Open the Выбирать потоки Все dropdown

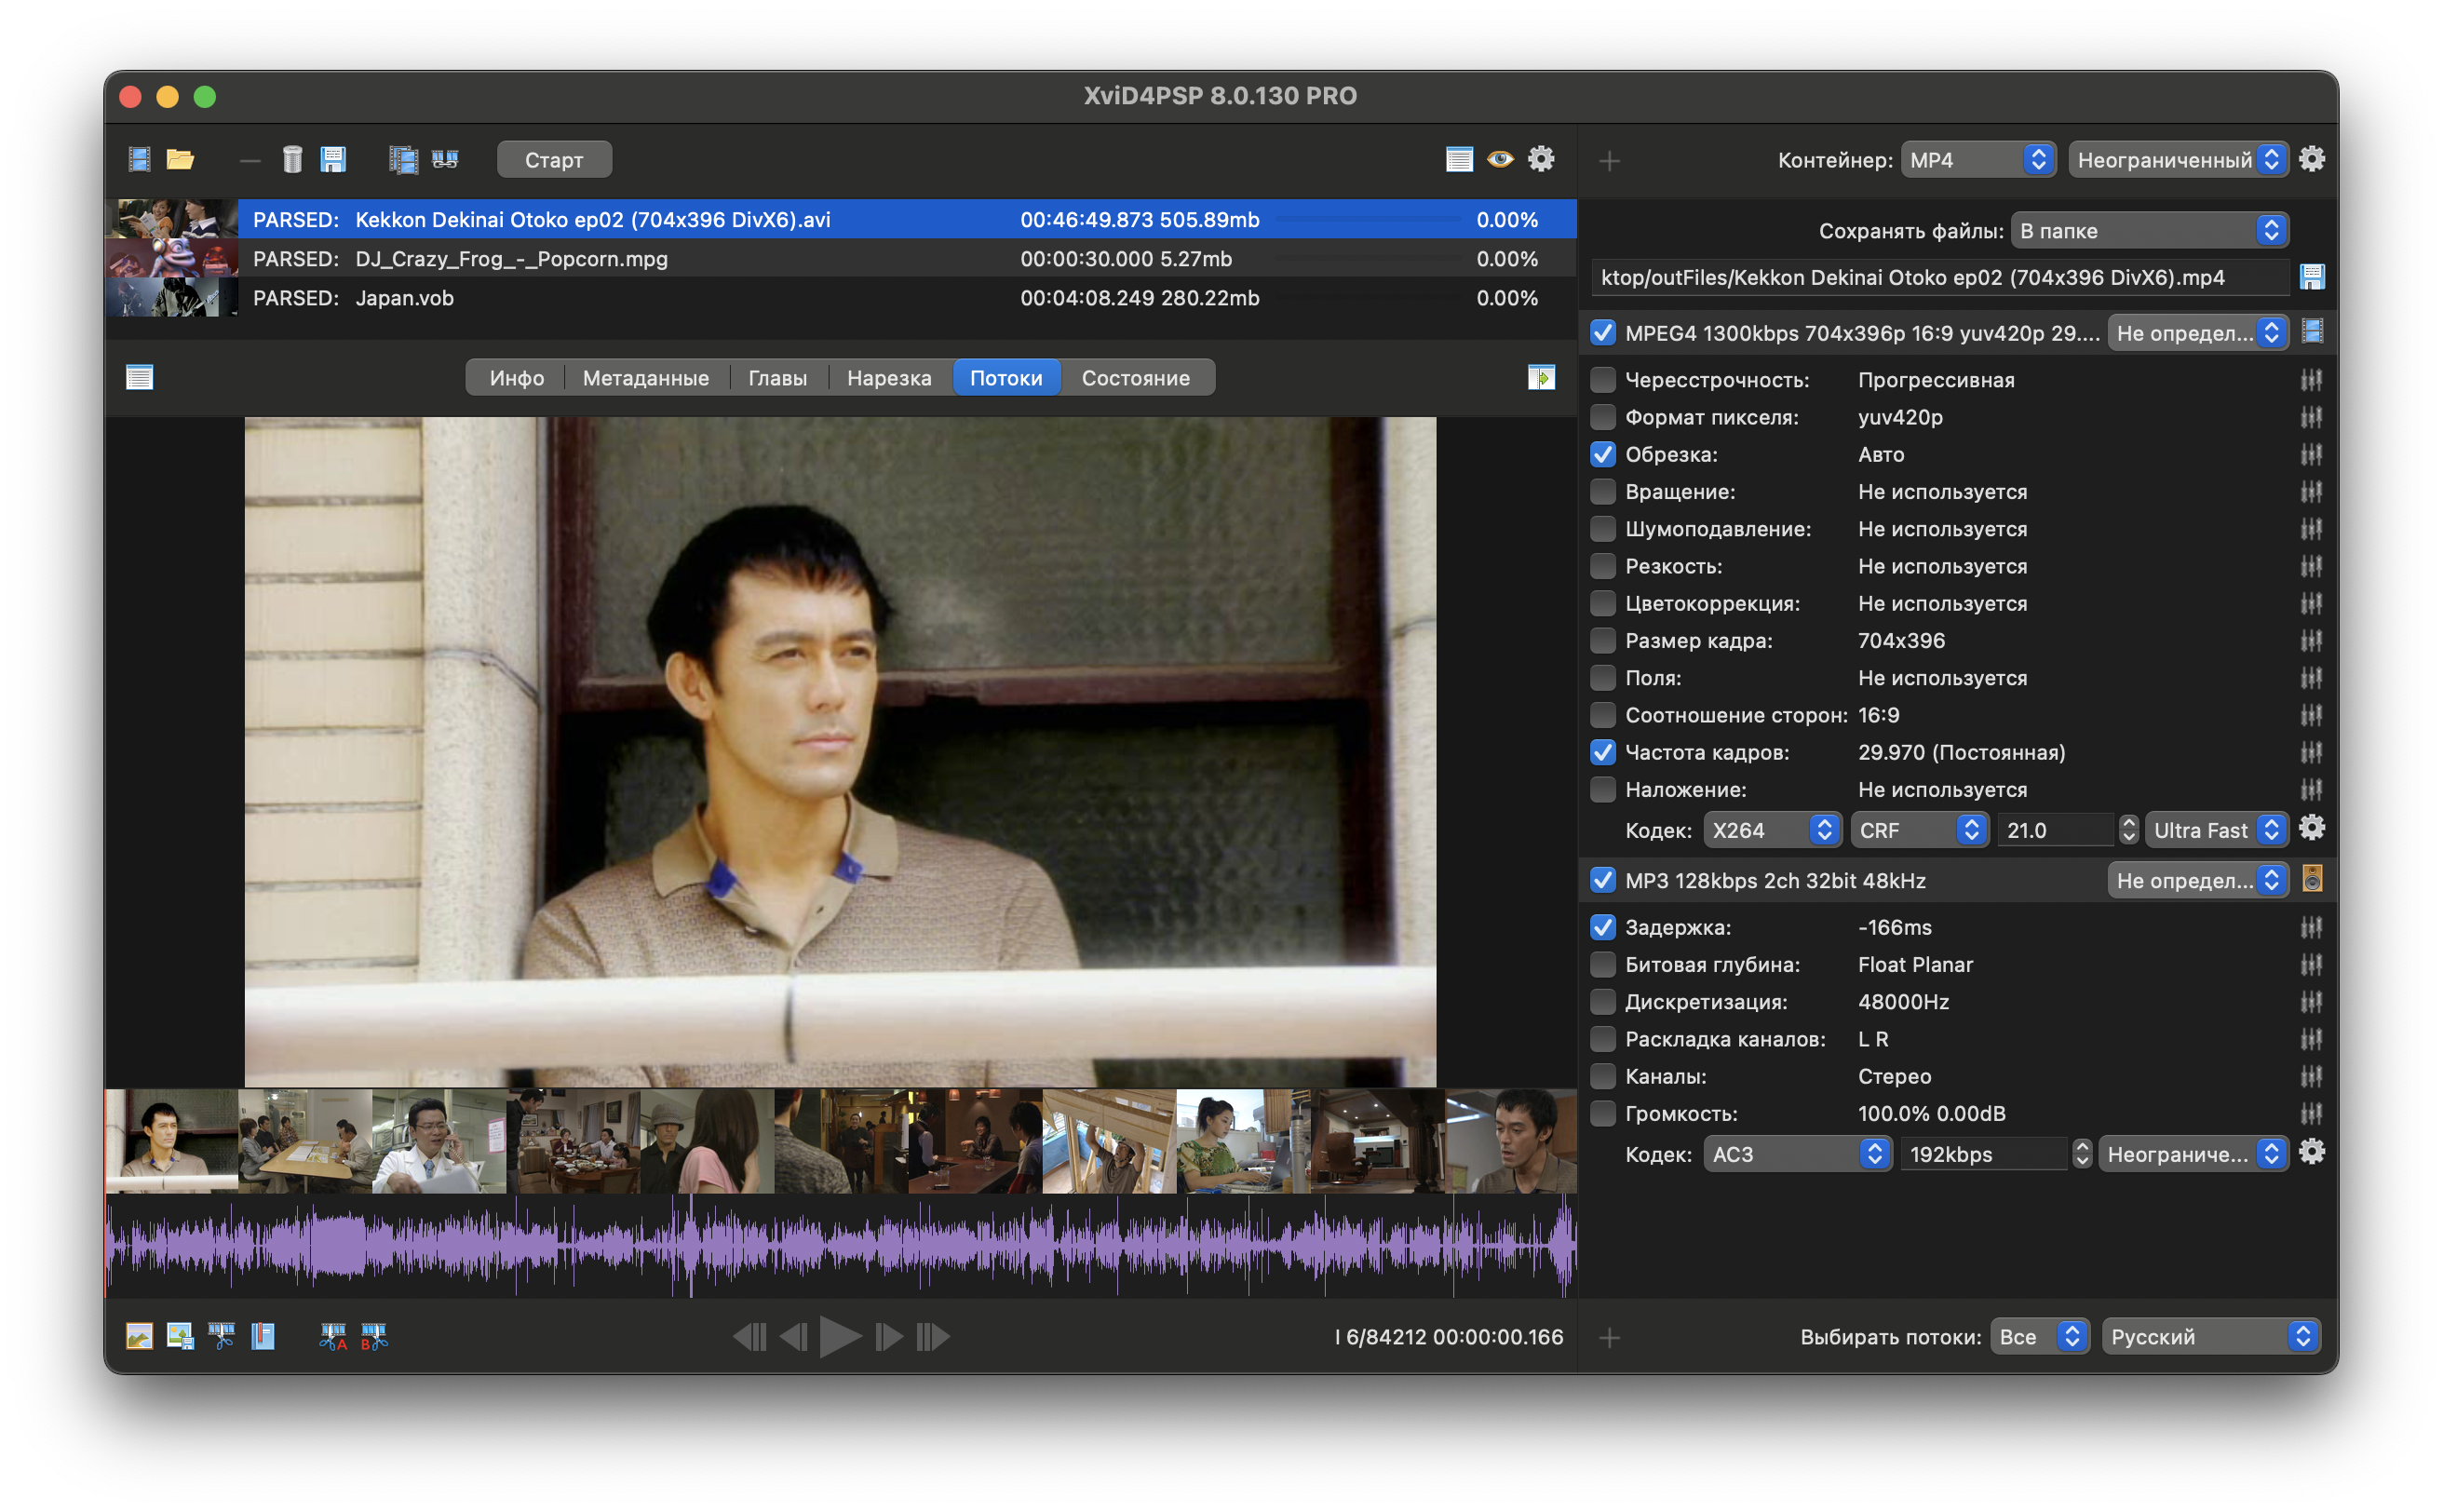[x=2039, y=1337]
